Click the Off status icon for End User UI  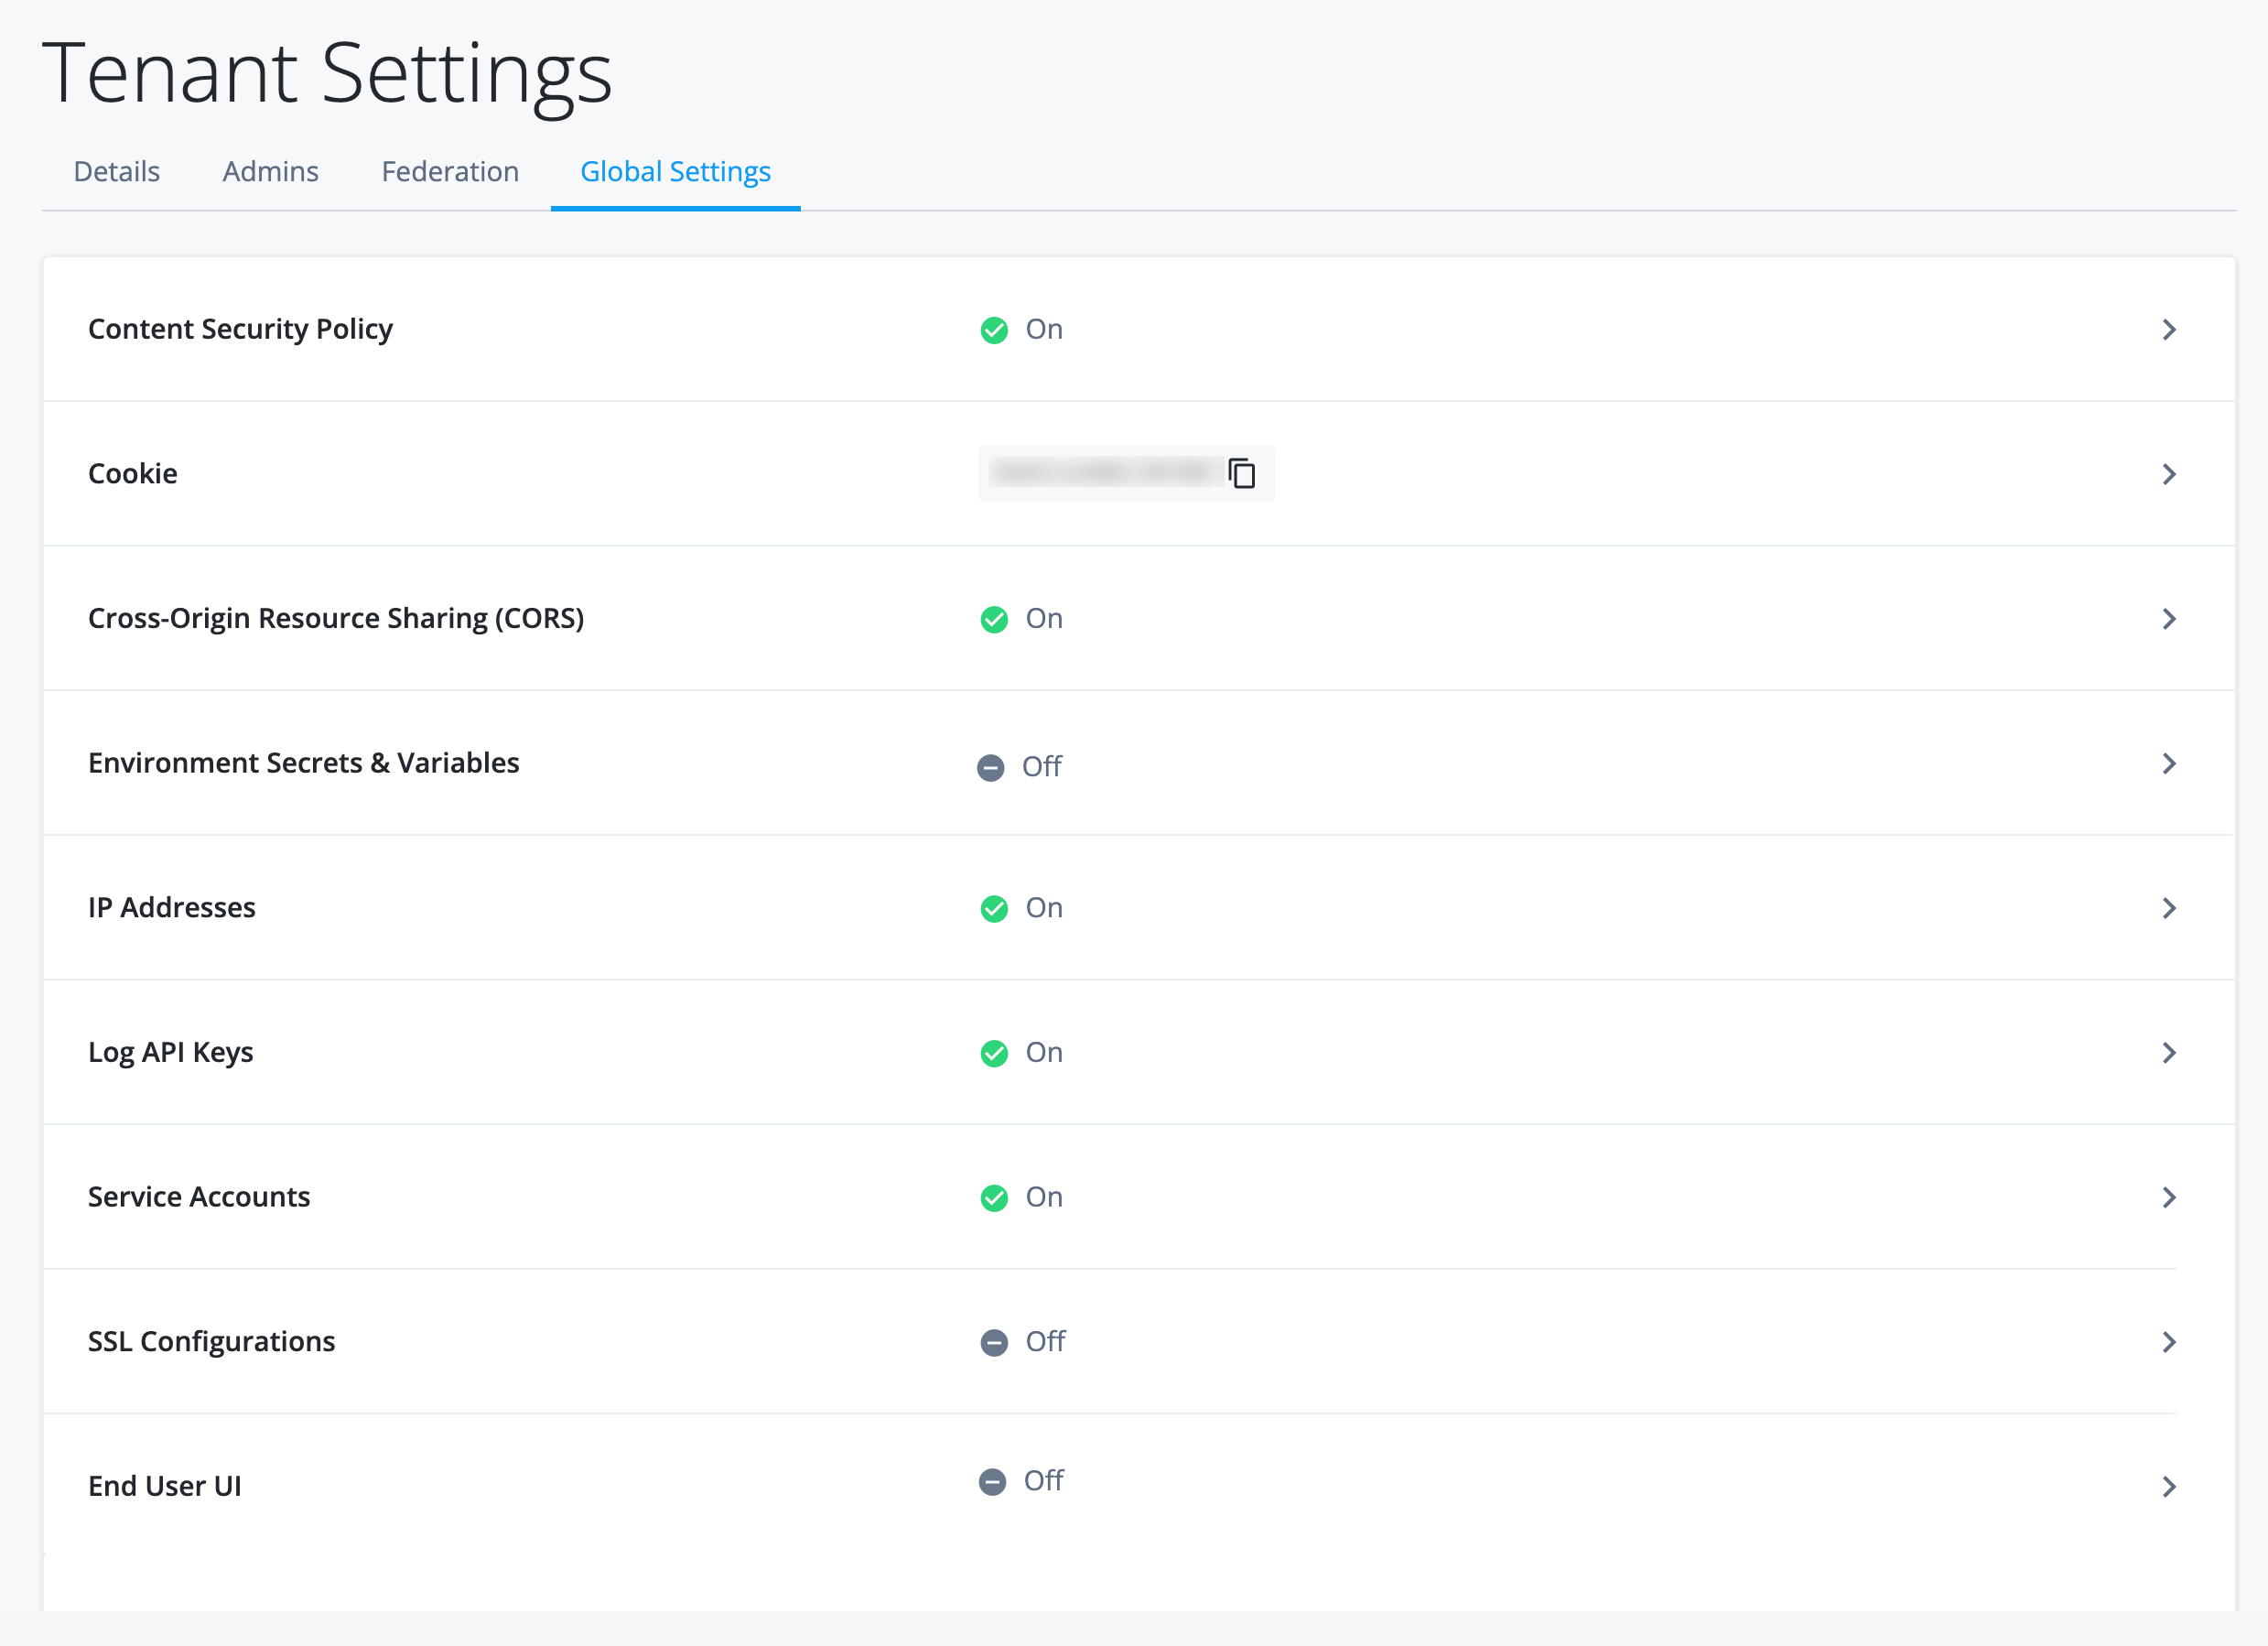pyautogui.click(x=993, y=1482)
